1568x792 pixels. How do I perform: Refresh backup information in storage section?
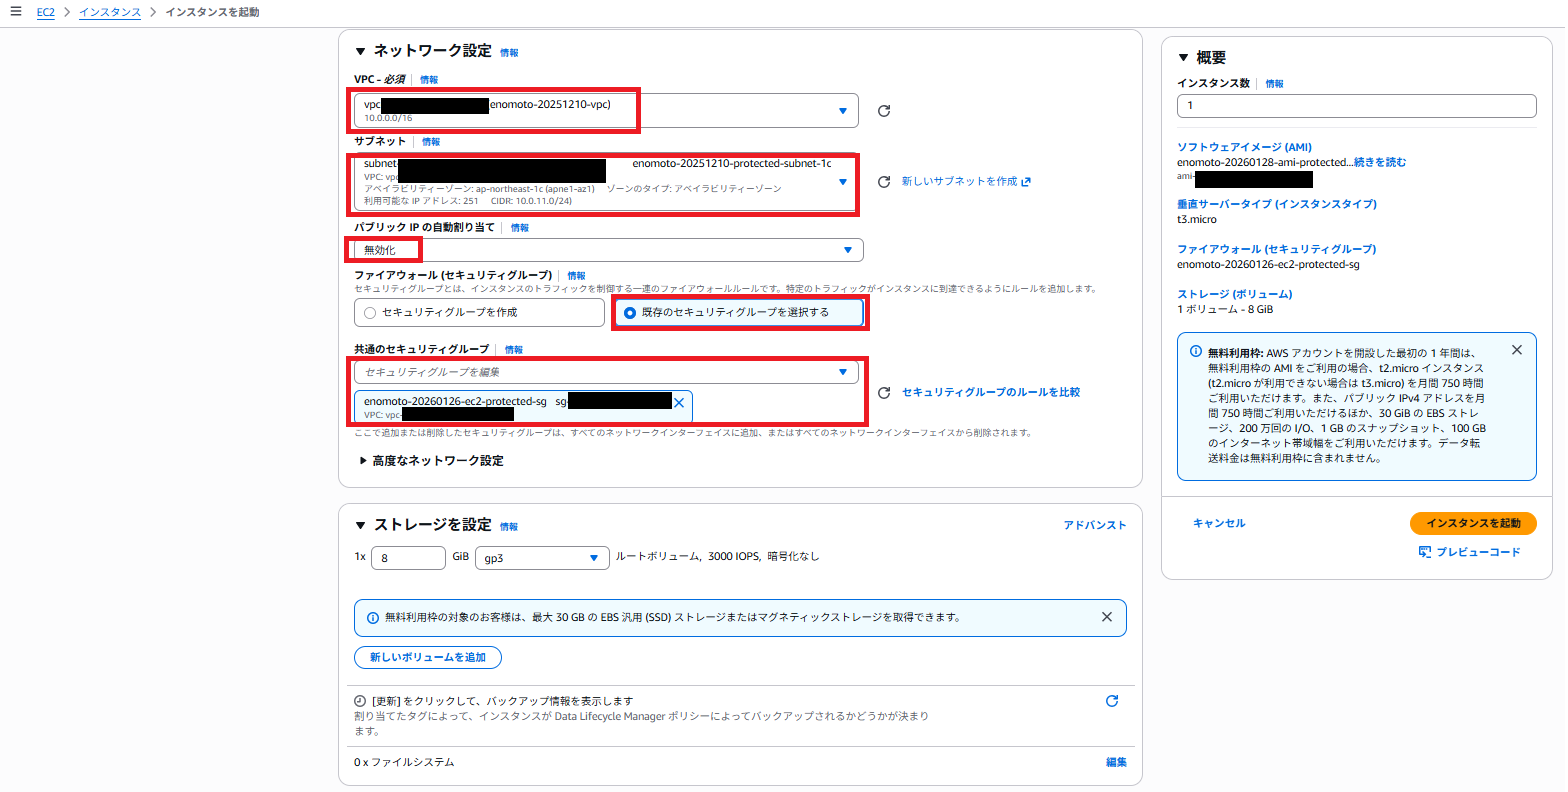(1111, 701)
